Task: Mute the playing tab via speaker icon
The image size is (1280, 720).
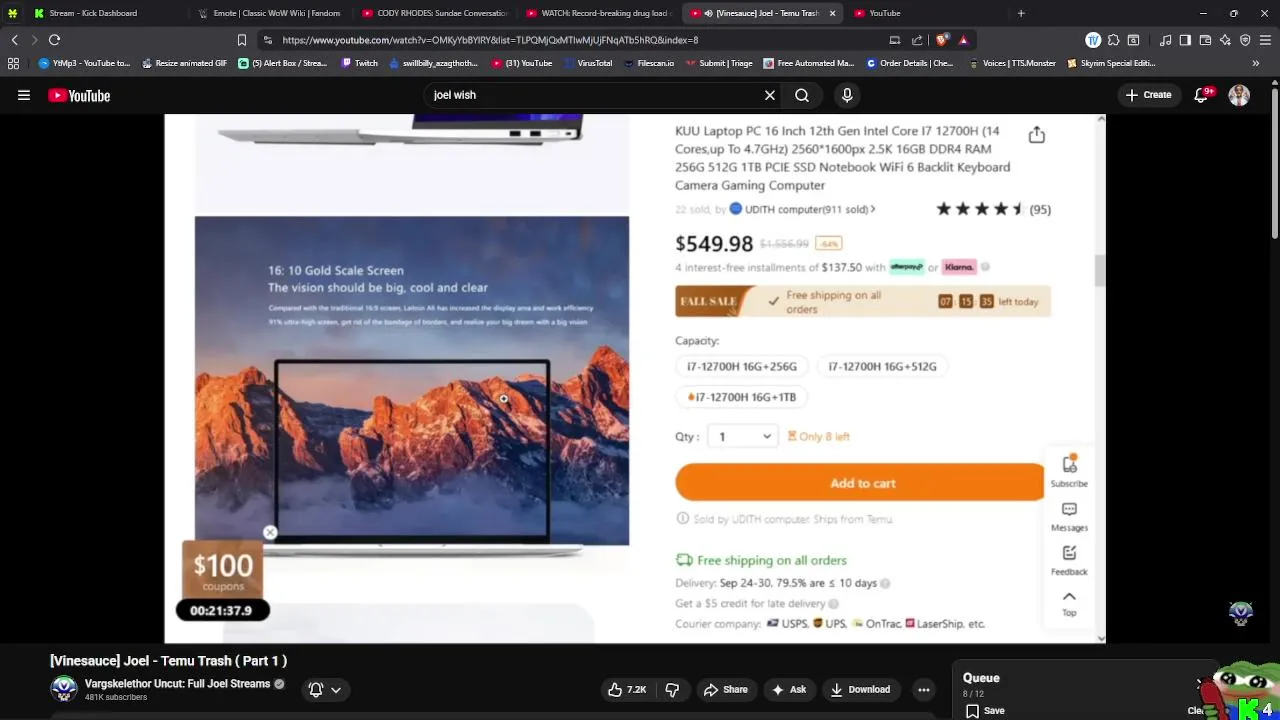Action: (x=708, y=13)
